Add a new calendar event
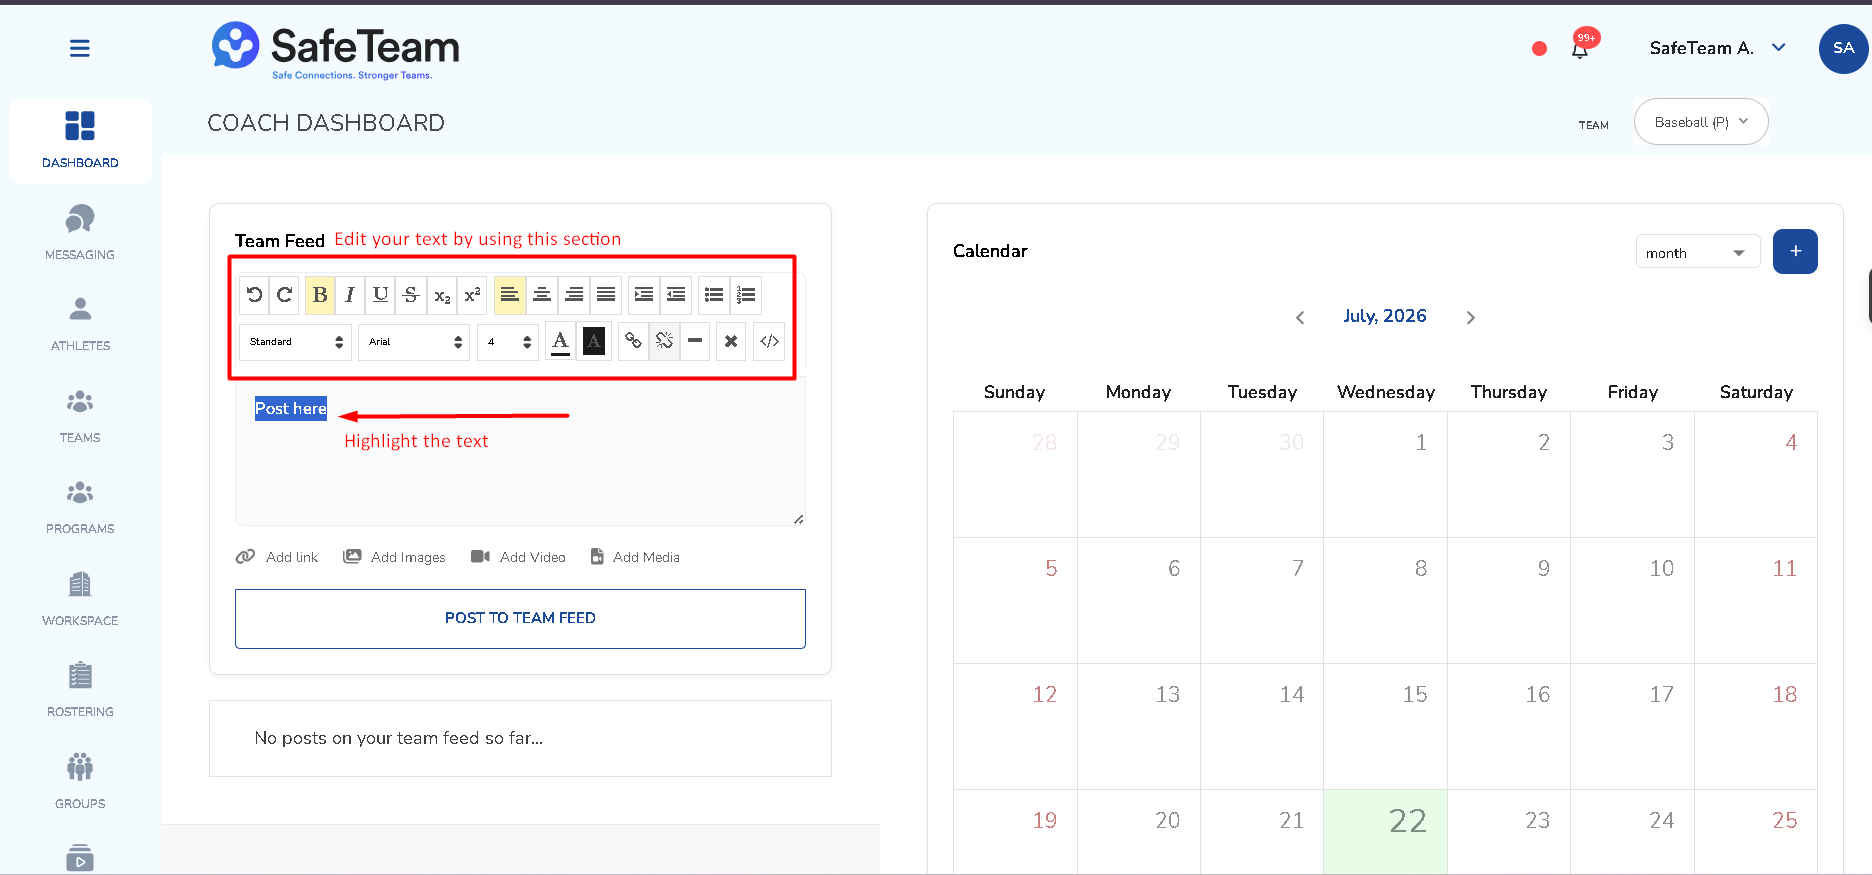The width and height of the screenshot is (1872, 875). coord(1795,251)
